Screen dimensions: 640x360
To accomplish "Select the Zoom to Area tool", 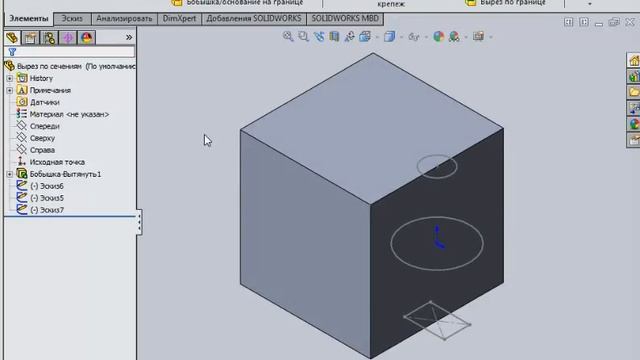I will pyautogui.click(x=303, y=37).
